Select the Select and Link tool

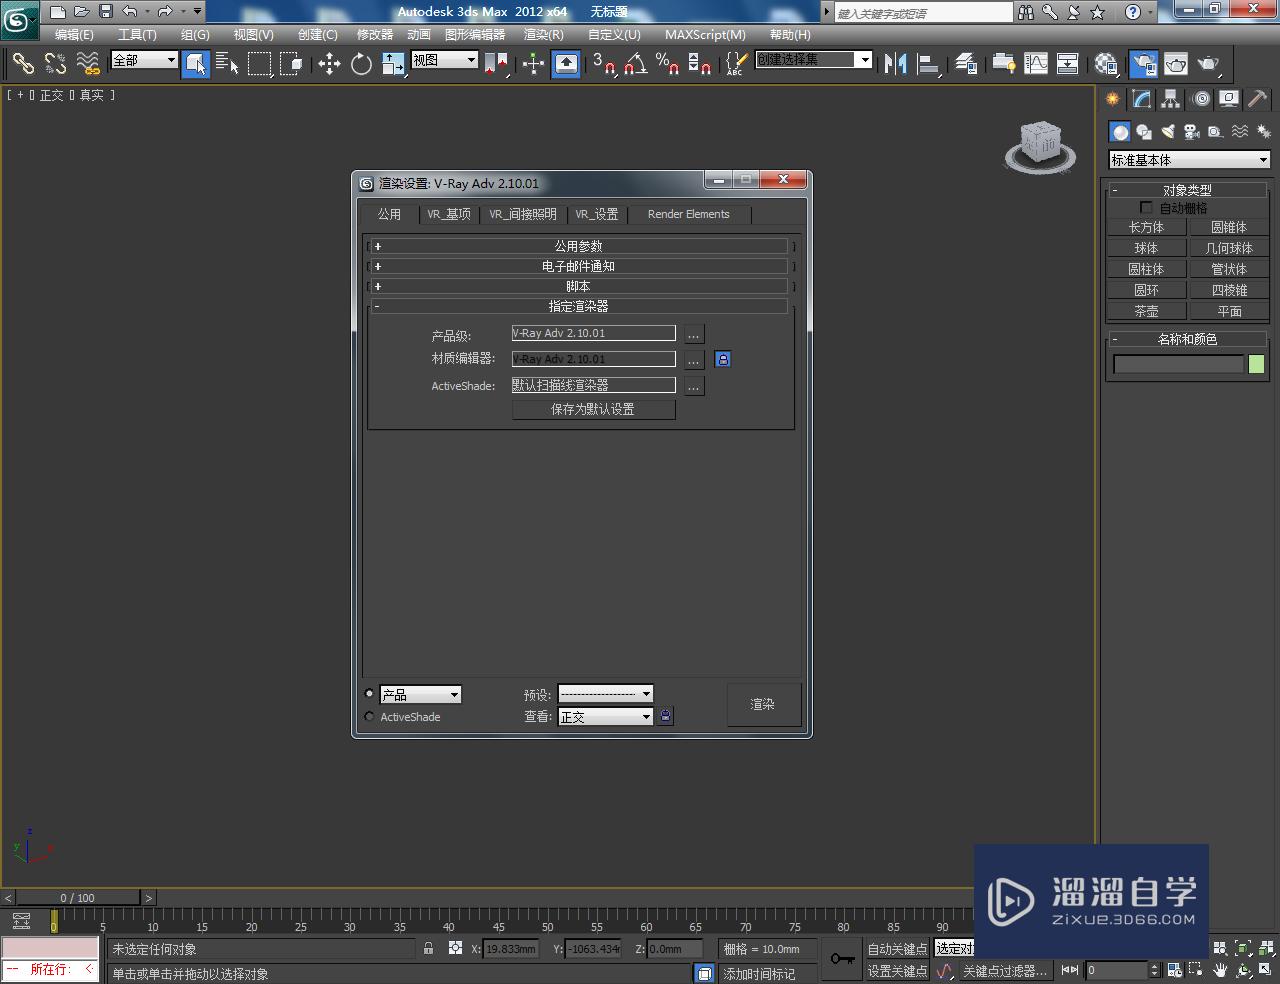(23, 64)
